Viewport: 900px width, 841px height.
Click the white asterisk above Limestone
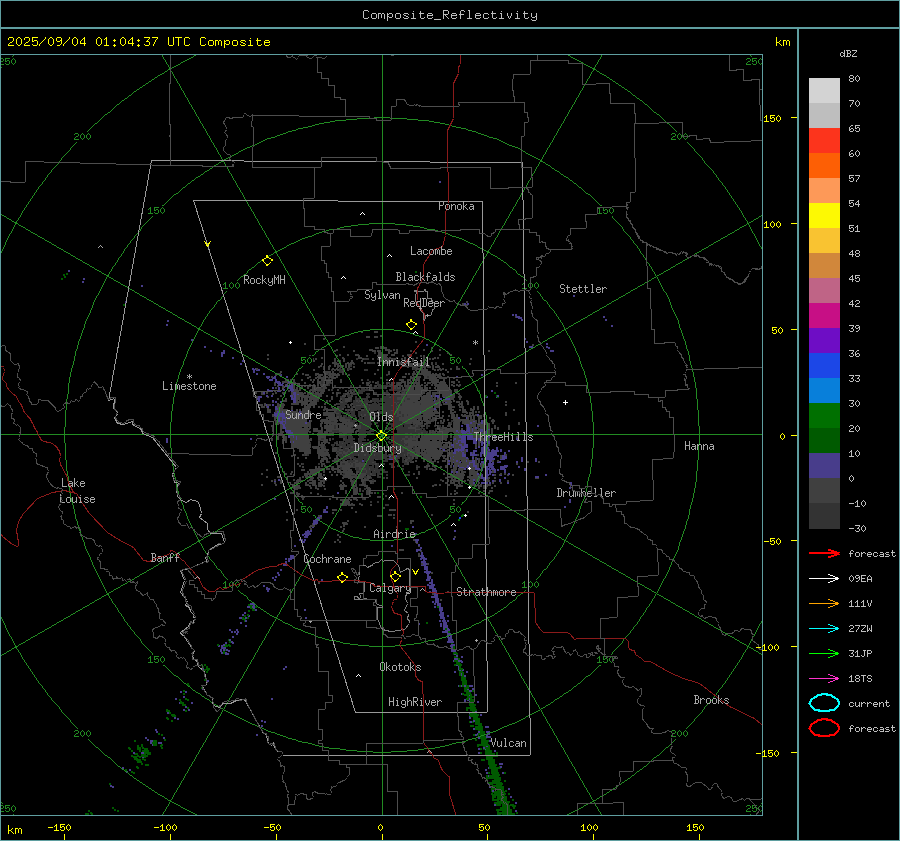click(x=189, y=377)
